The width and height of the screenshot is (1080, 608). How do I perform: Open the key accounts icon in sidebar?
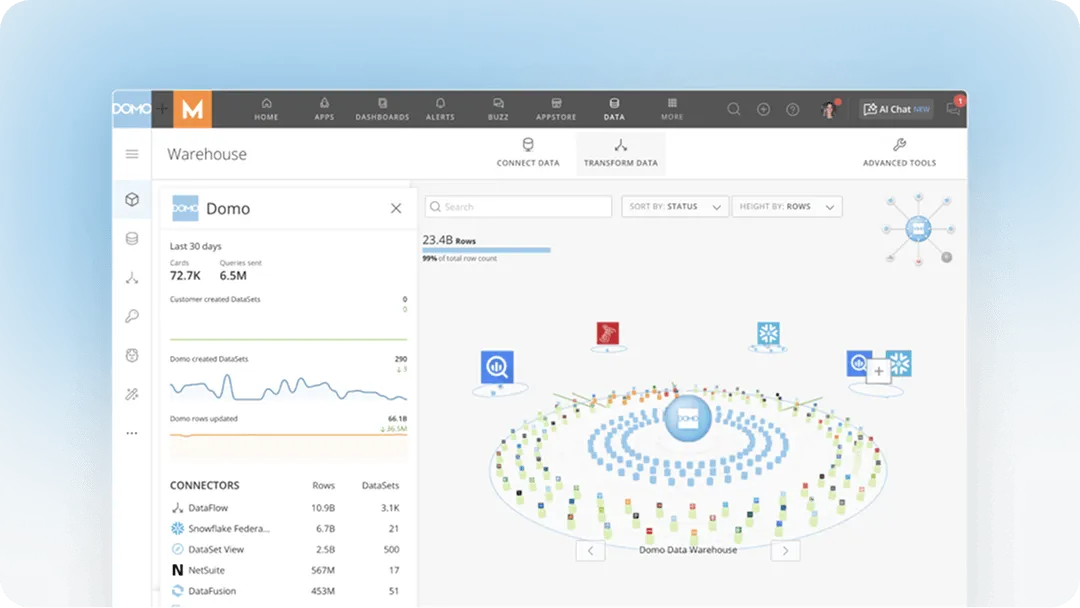132,316
